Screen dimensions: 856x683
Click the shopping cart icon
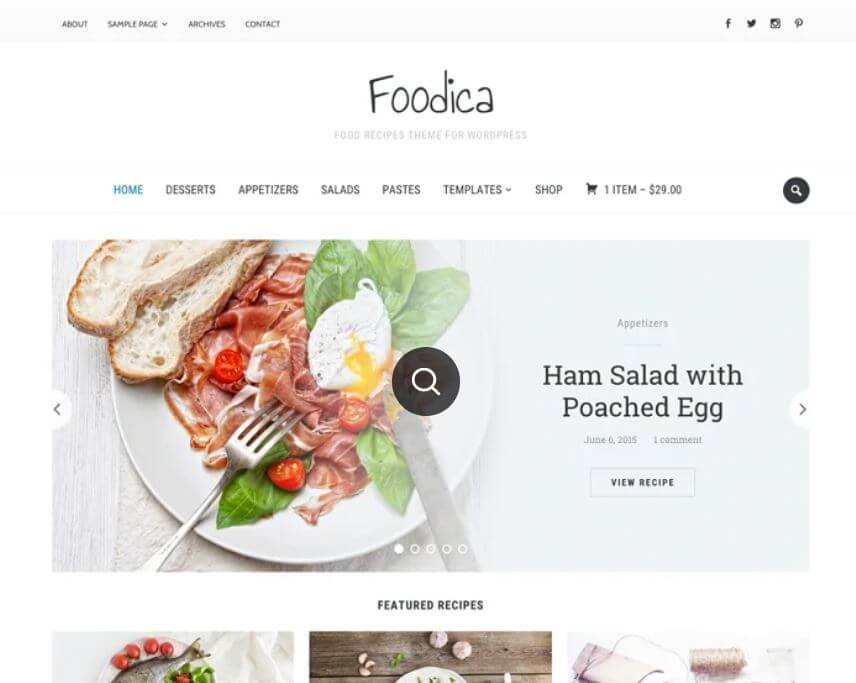591,189
